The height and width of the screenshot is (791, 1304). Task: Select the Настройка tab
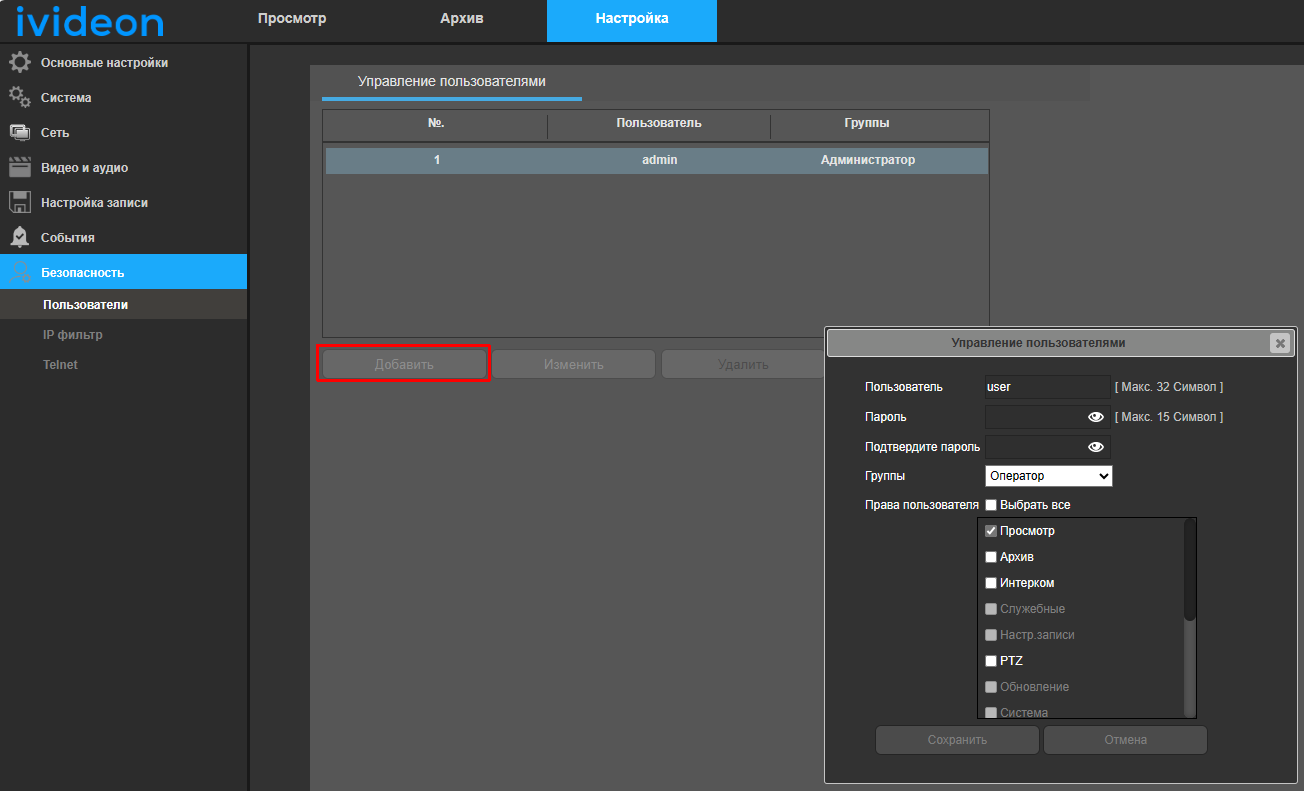(x=632, y=19)
